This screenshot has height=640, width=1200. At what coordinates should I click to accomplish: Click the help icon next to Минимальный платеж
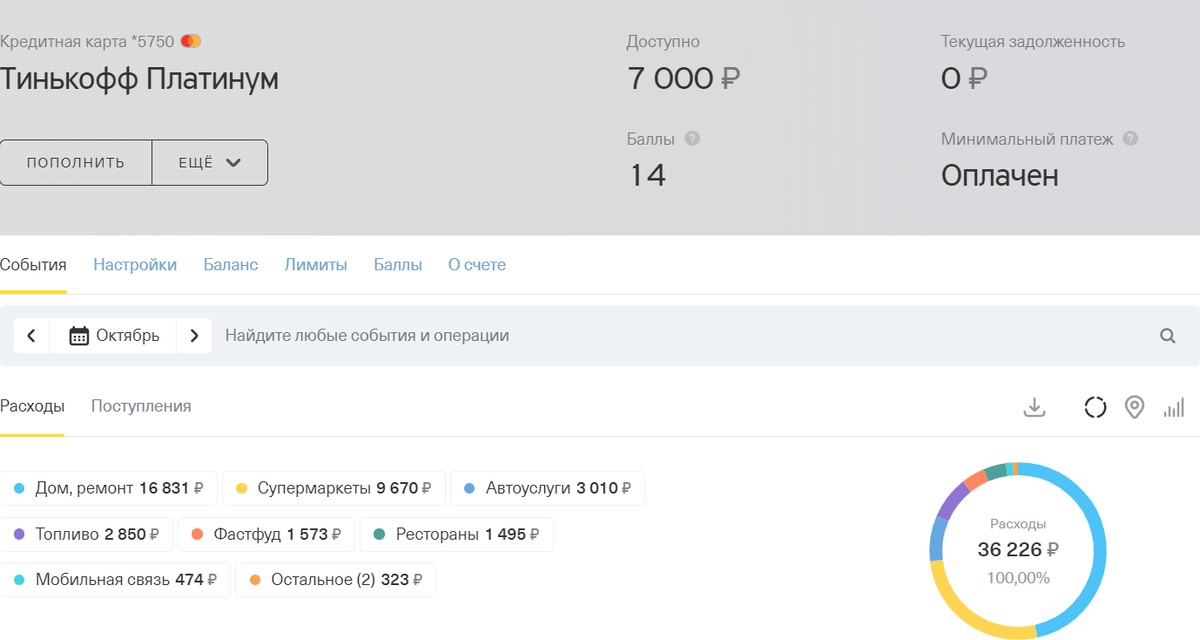(1130, 139)
